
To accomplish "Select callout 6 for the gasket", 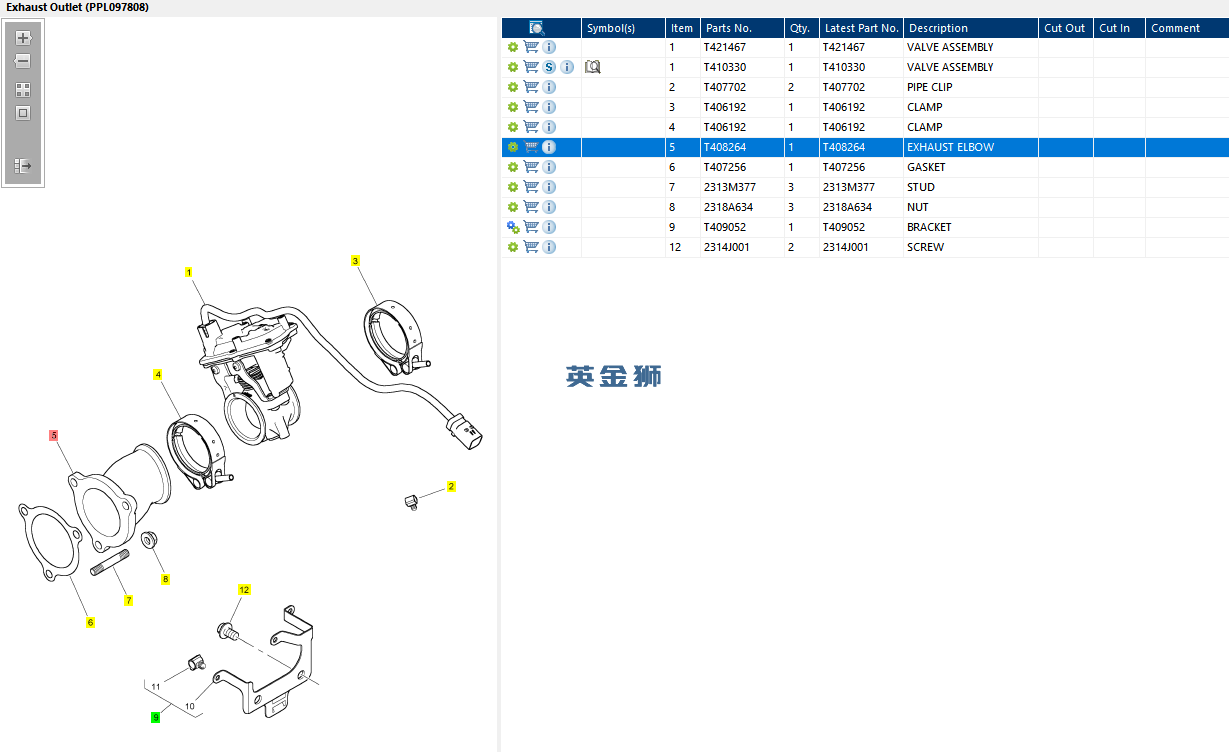I will click(90, 622).
